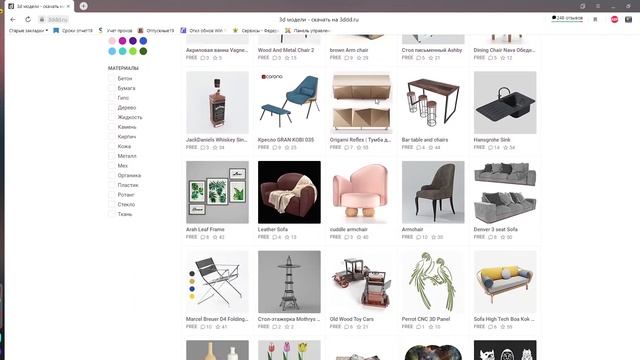Open a new browser tab with plus button

coord(84,6)
